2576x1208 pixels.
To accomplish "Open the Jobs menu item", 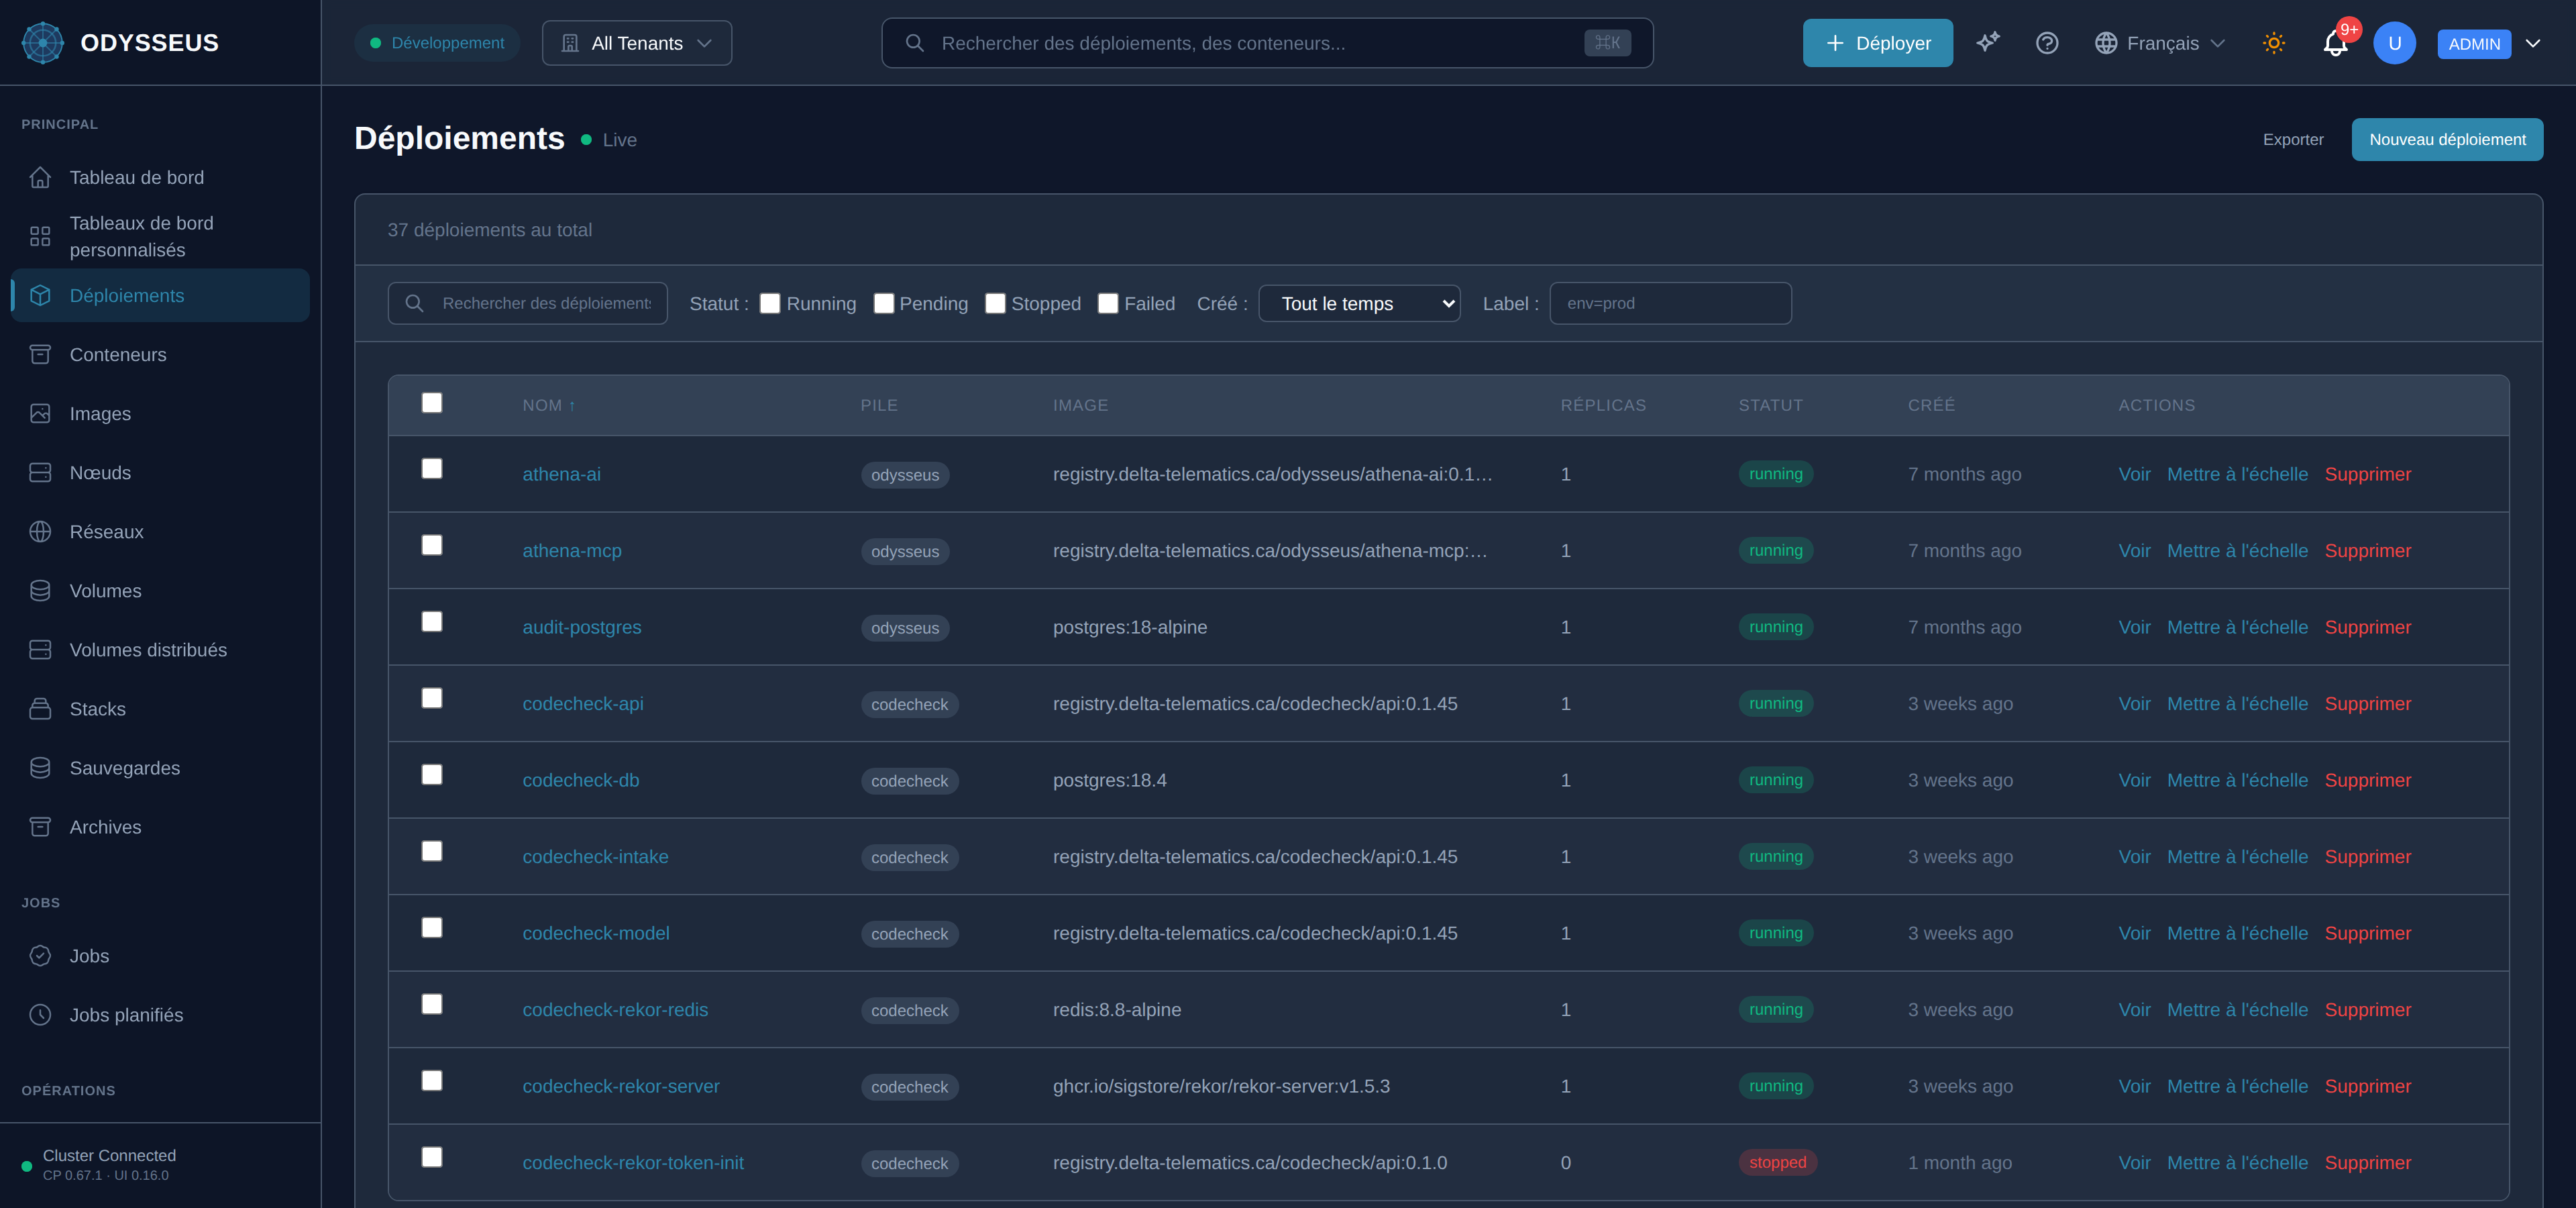I will tap(160, 956).
